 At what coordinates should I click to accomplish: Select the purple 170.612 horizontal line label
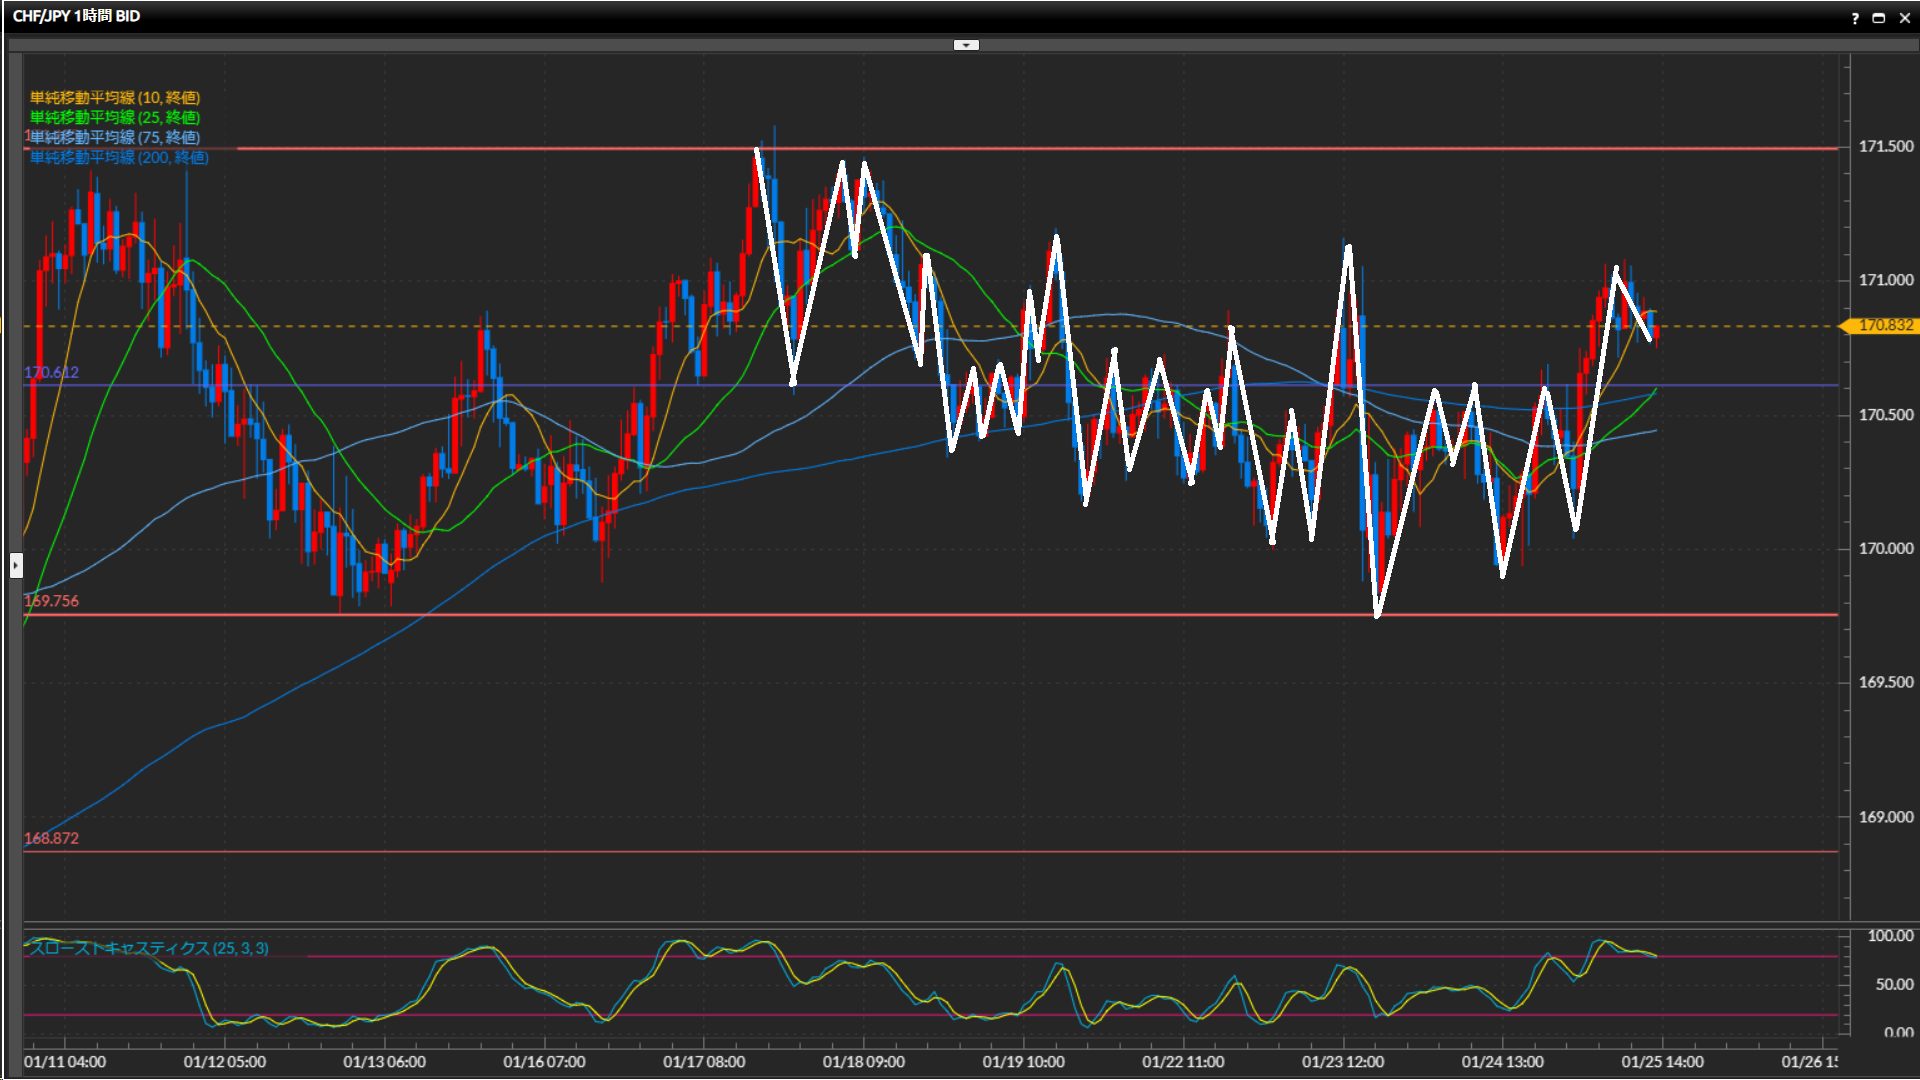[x=51, y=372]
